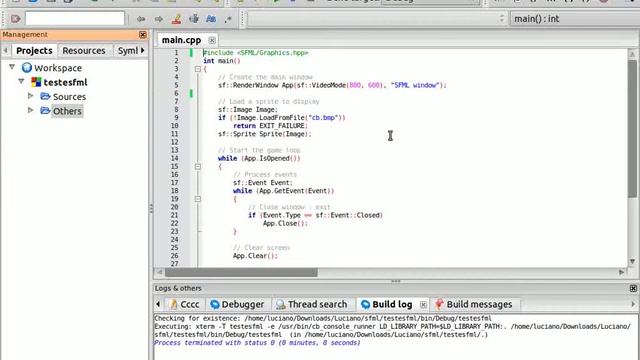Open the Cccc log tab
Image resolution: width=640 pixels, height=360 pixels.
(184, 304)
